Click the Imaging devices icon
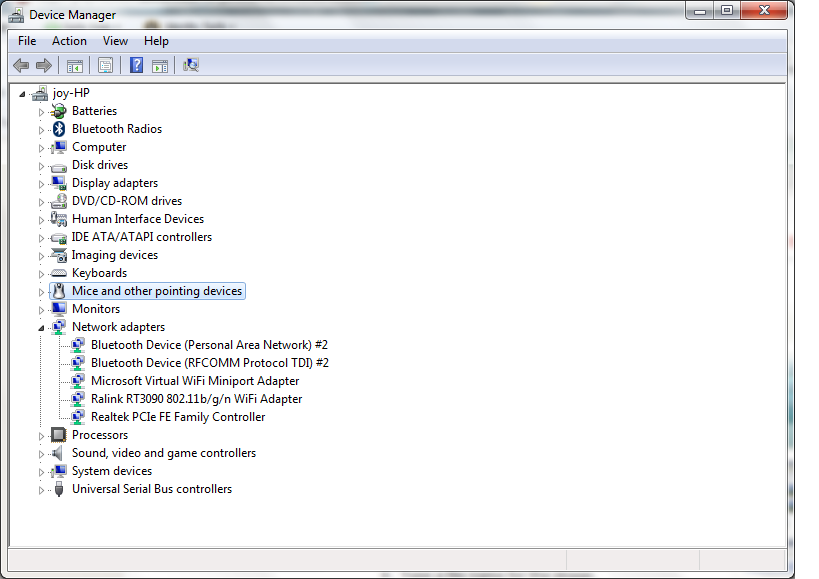This screenshot has height=579, width=819. click(58, 255)
